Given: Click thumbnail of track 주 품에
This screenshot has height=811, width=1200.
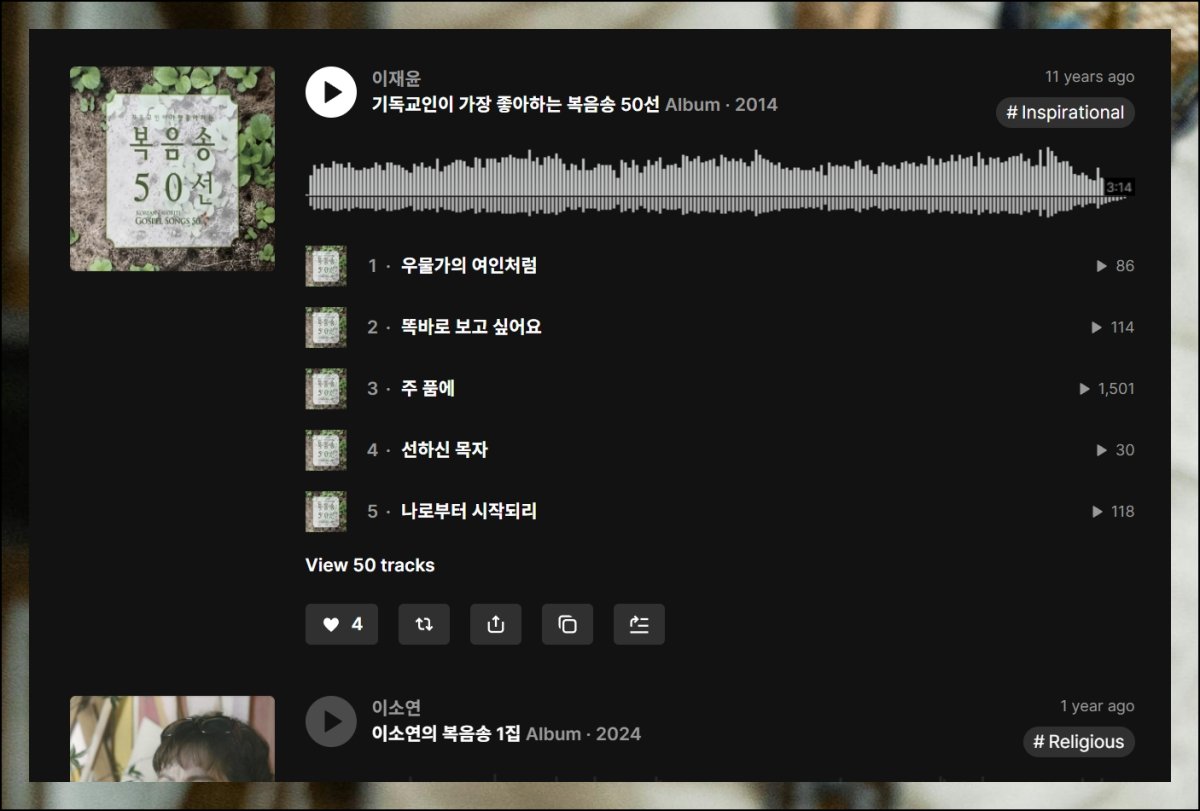Looking at the screenshot, I should coord(326,388).
